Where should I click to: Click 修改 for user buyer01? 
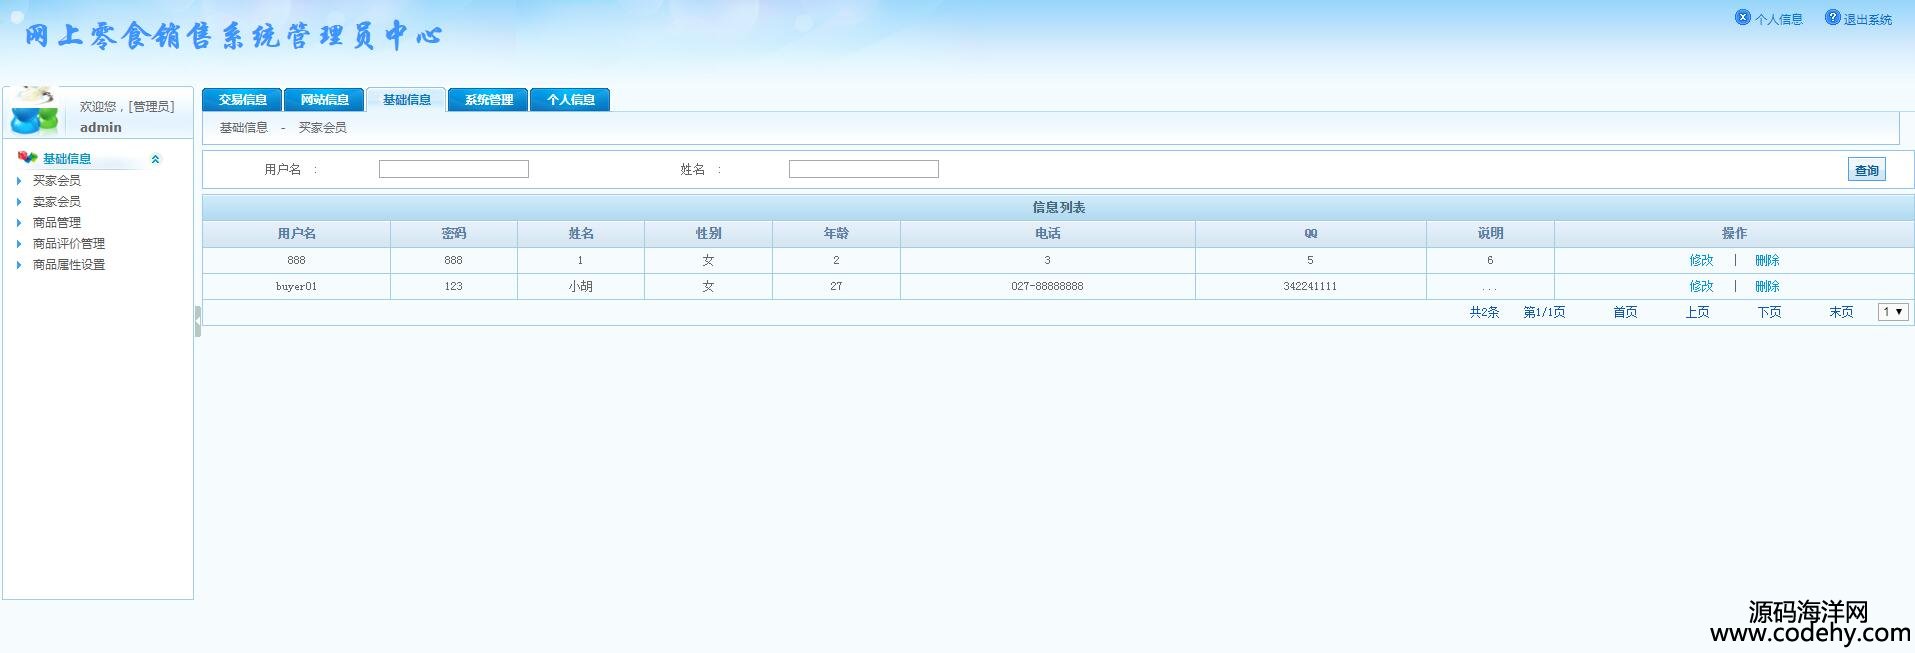click(x=1701, y=286)
